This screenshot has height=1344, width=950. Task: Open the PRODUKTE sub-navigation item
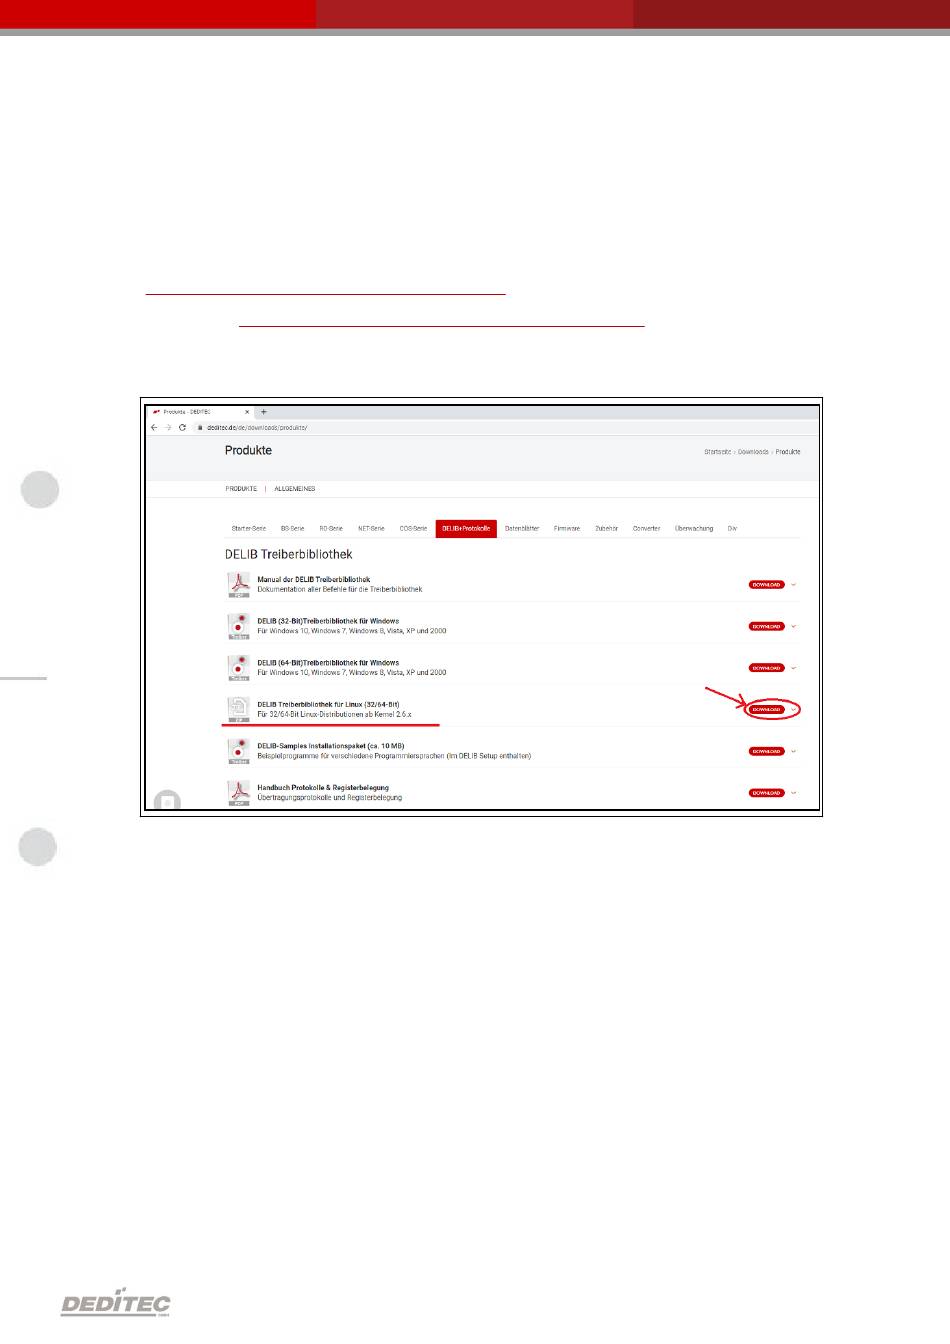click(x=241, y=489)
